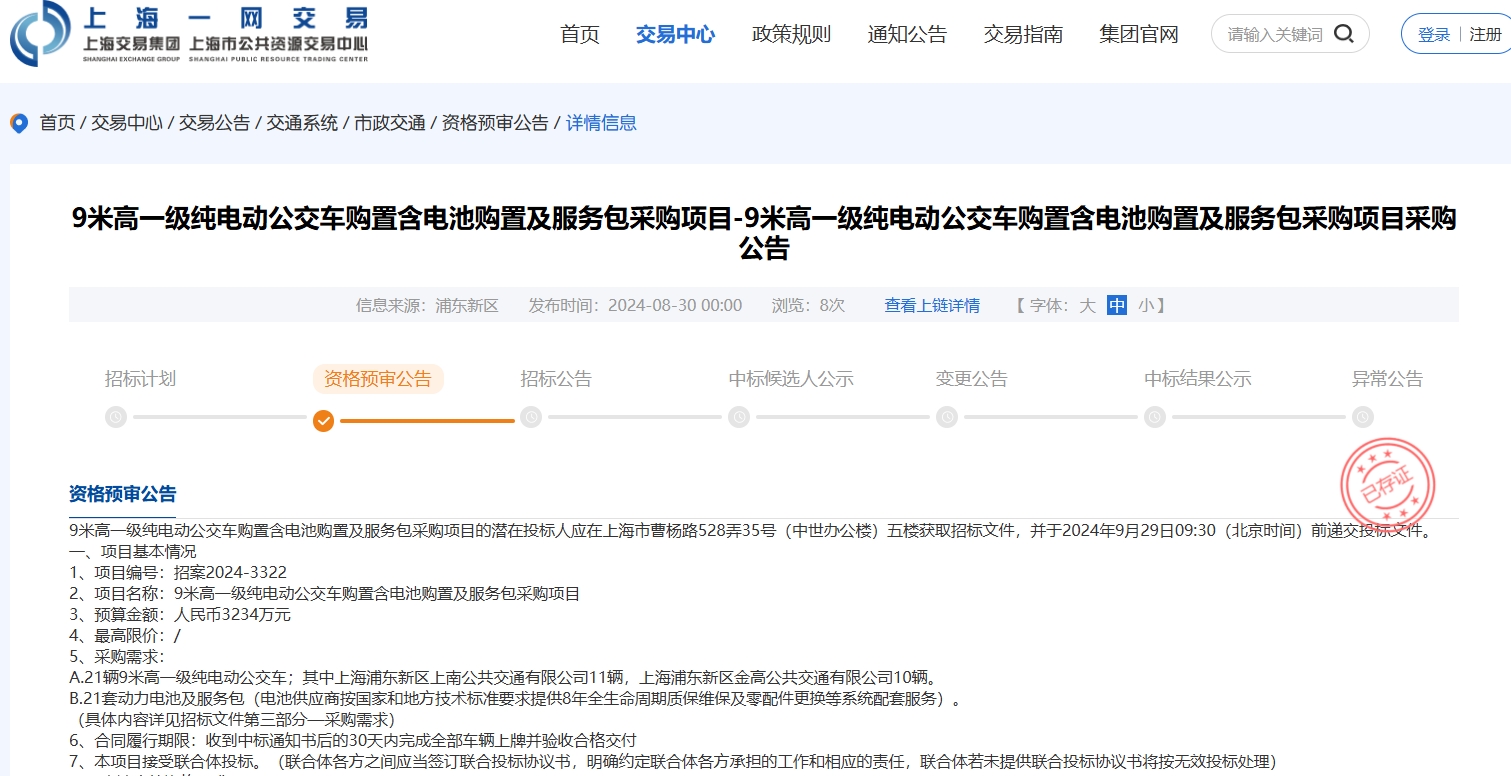Click the orange checkmark step icon
The image size is (1511, 776).
point(323,420)
